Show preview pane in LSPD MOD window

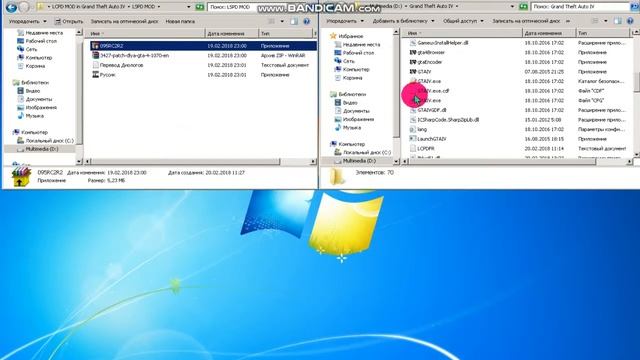tap(294, 21)
